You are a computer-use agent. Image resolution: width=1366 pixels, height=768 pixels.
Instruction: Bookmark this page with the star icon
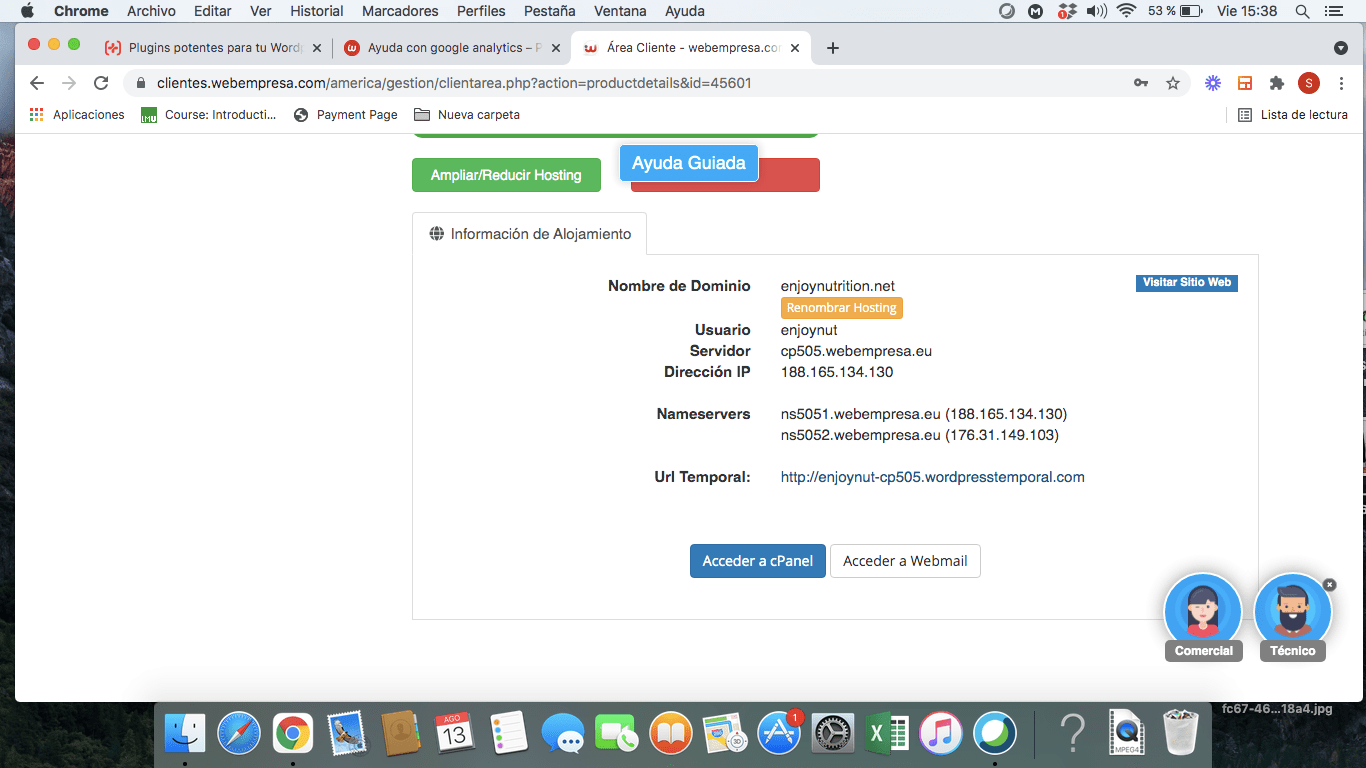pyautogui.click(x=1173, y=83)
